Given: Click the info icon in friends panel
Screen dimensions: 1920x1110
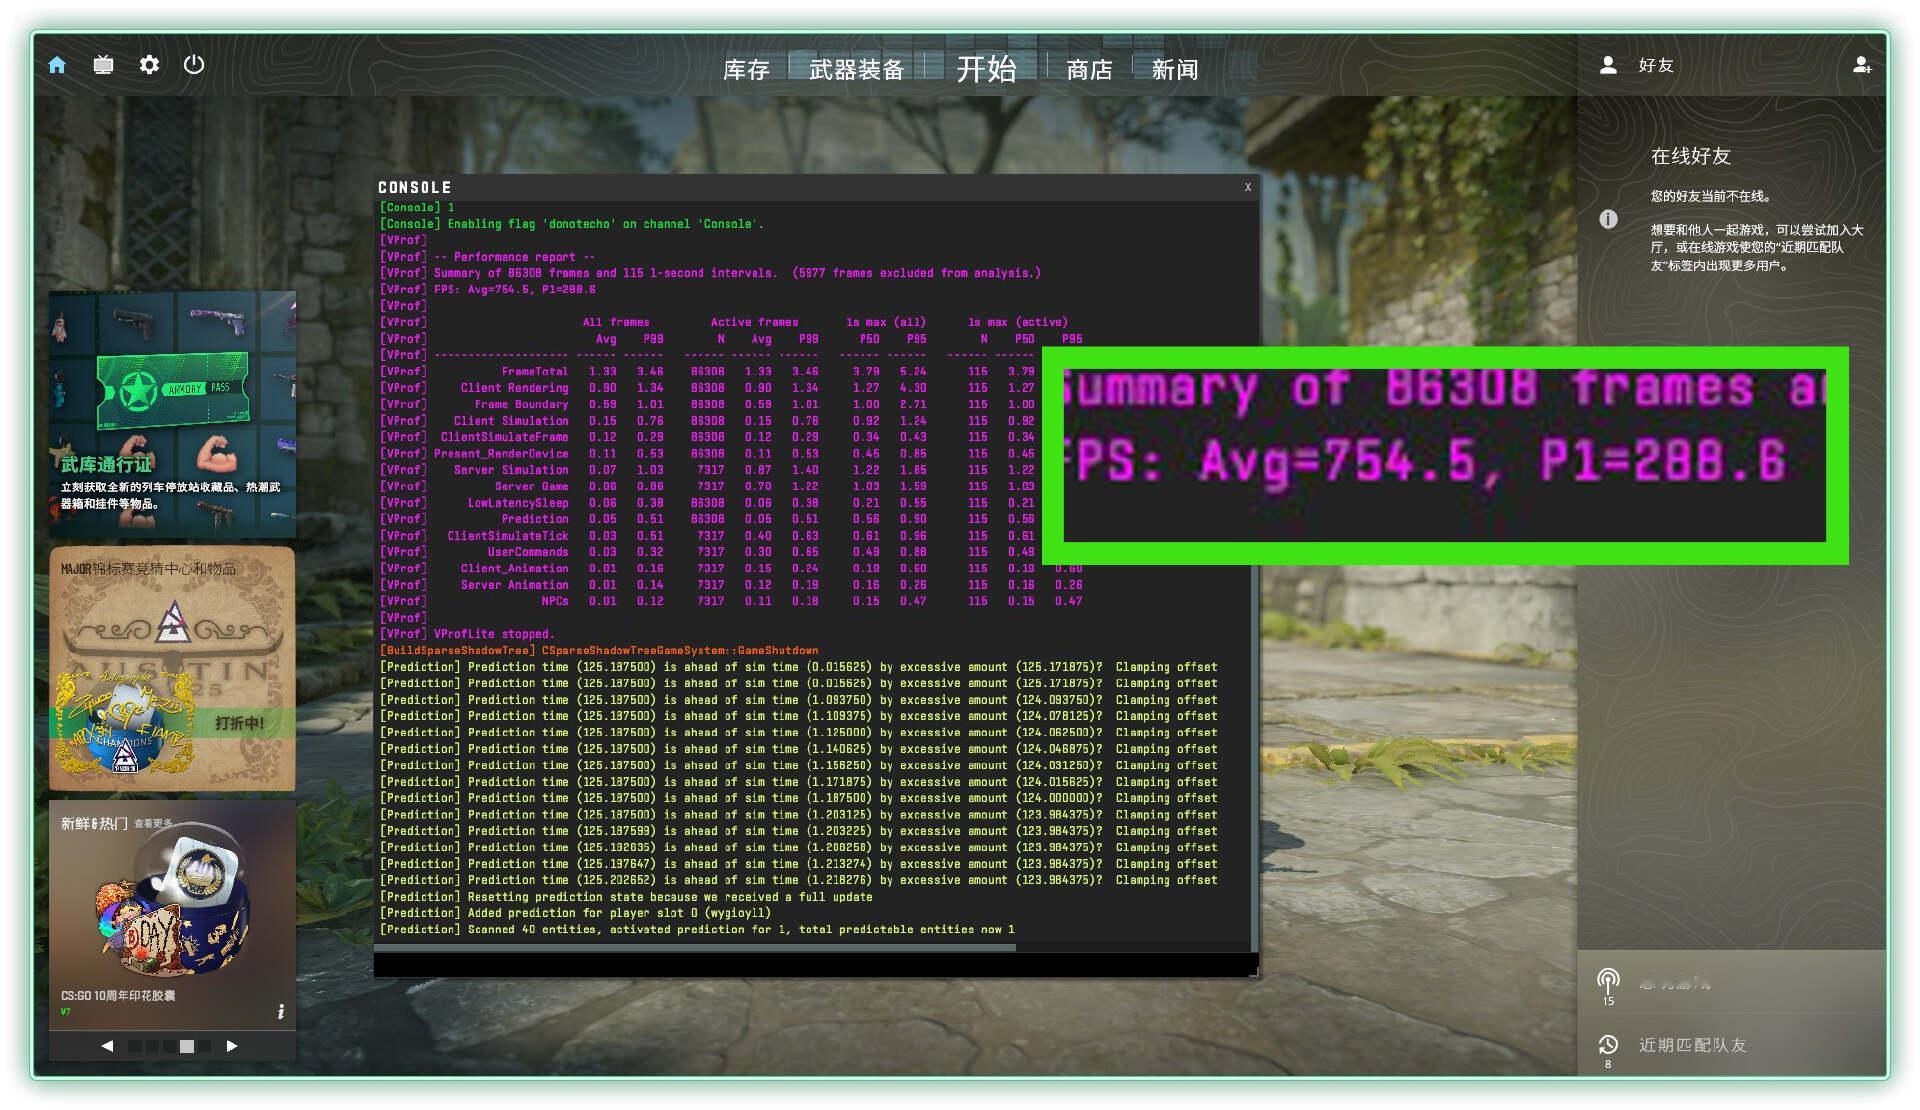Looking at the screenshot, I should click(x=1608, y=219).
